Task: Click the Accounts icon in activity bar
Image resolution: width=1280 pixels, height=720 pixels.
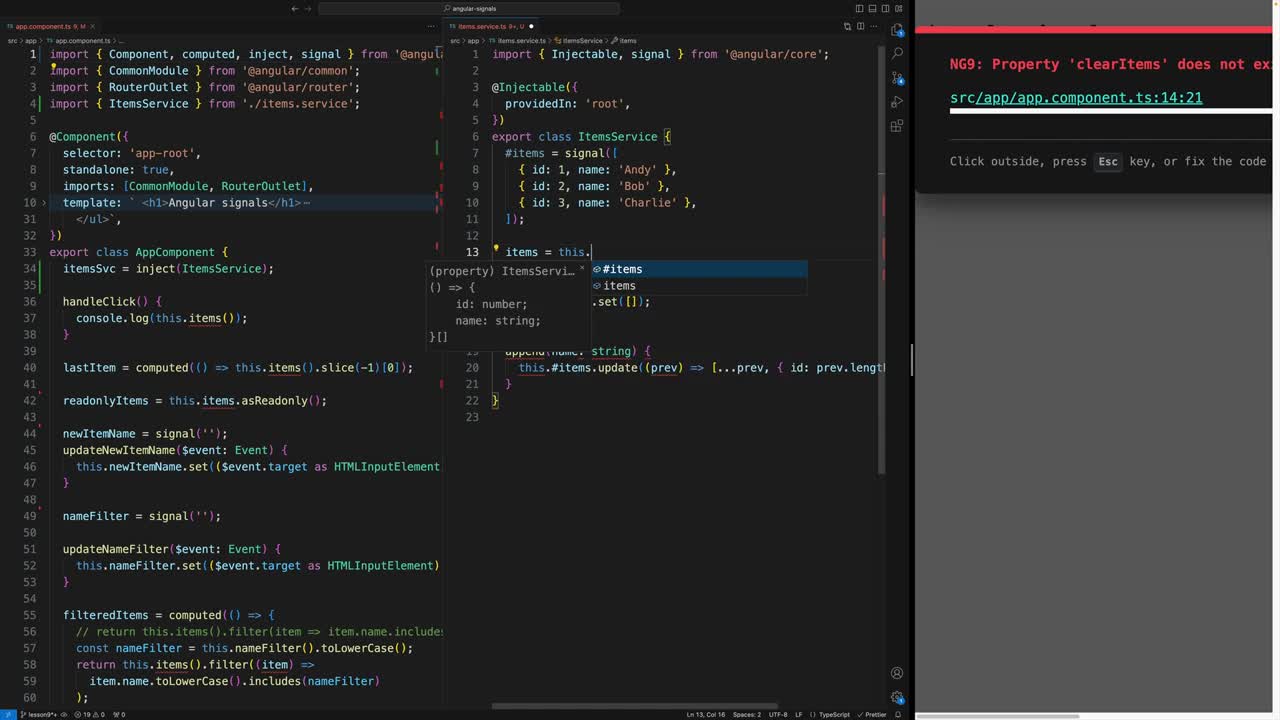Action: [x=897, y=673]
